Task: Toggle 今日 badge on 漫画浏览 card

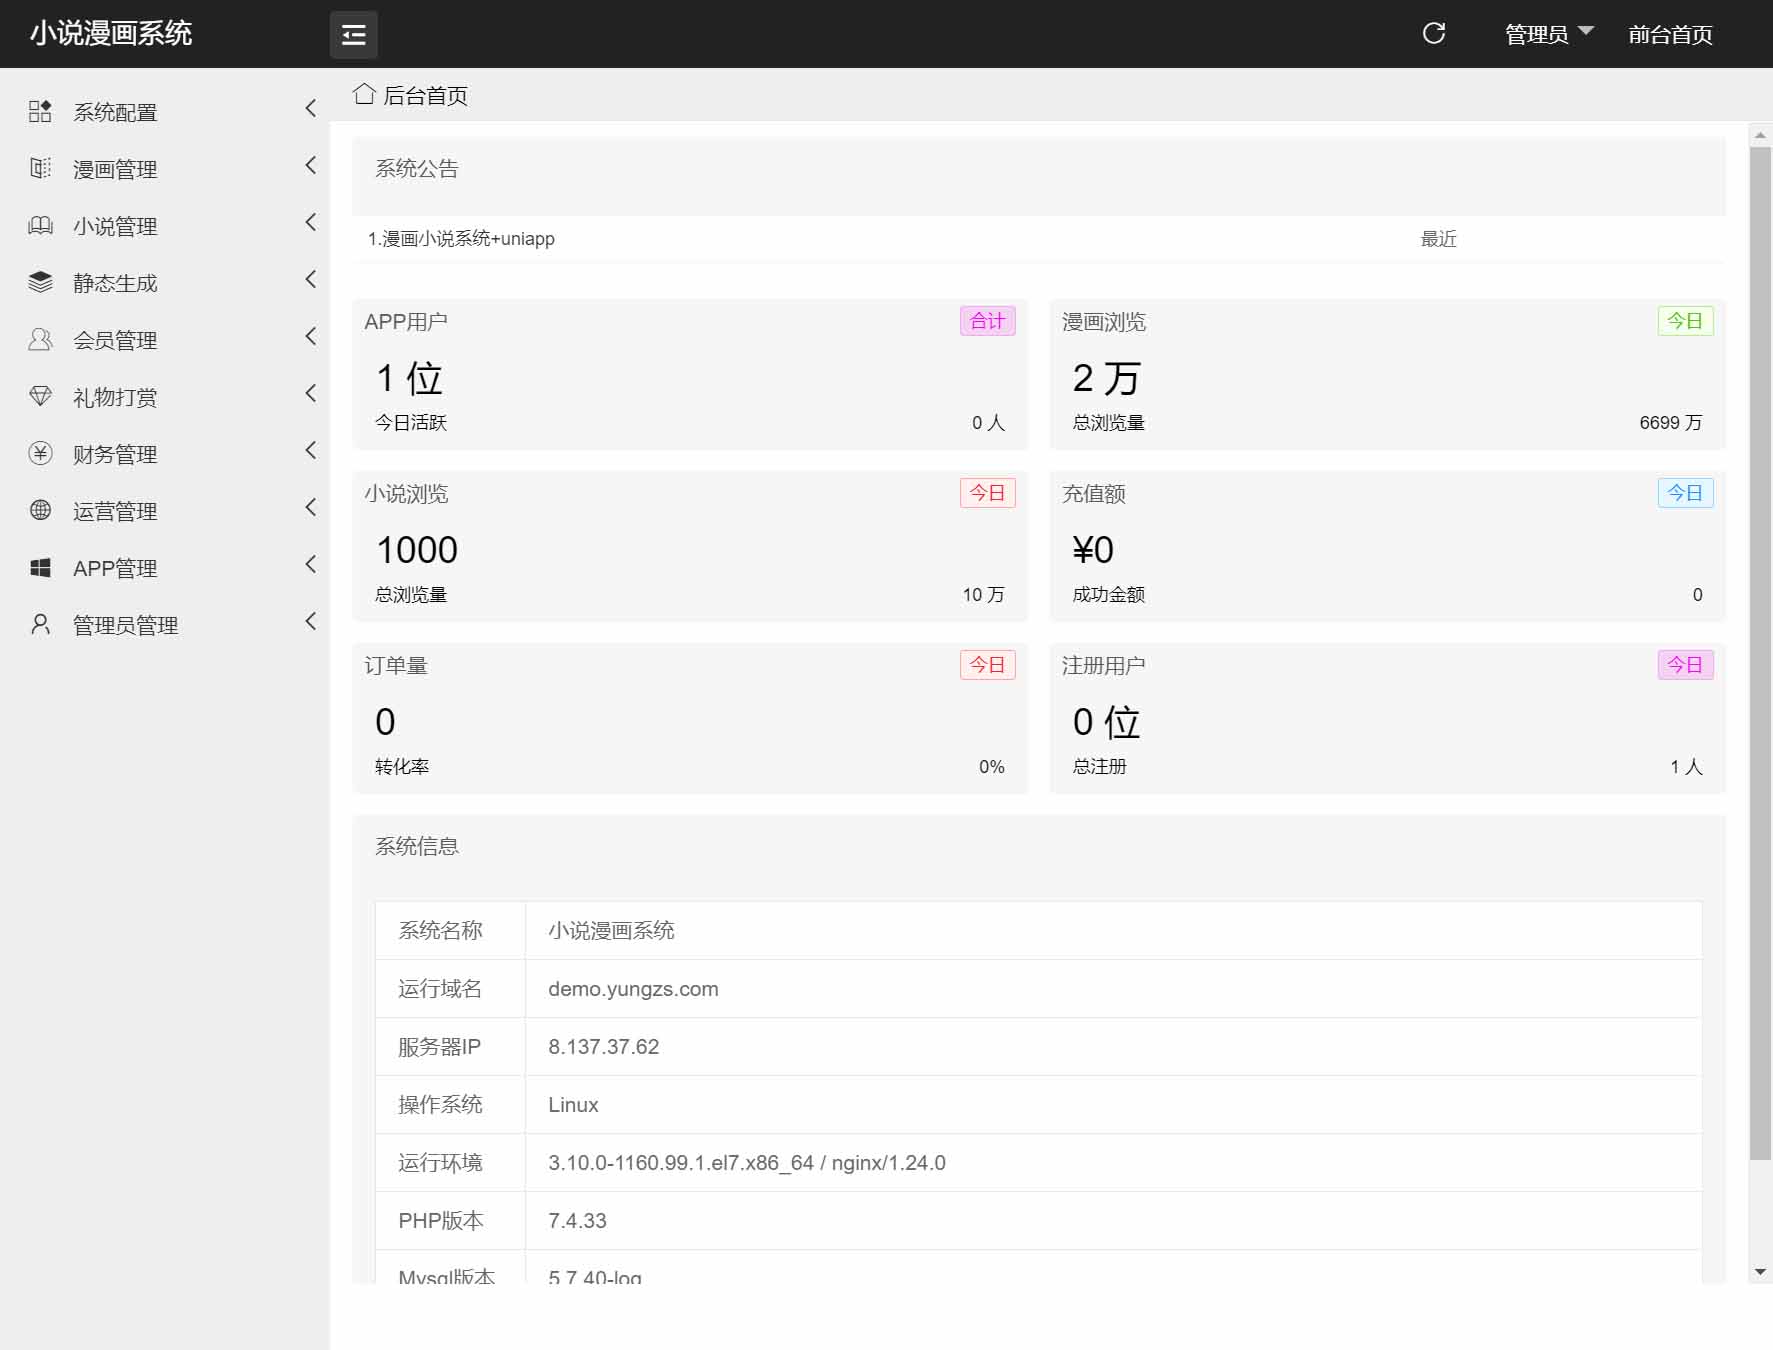Action: click(1685, 321)
